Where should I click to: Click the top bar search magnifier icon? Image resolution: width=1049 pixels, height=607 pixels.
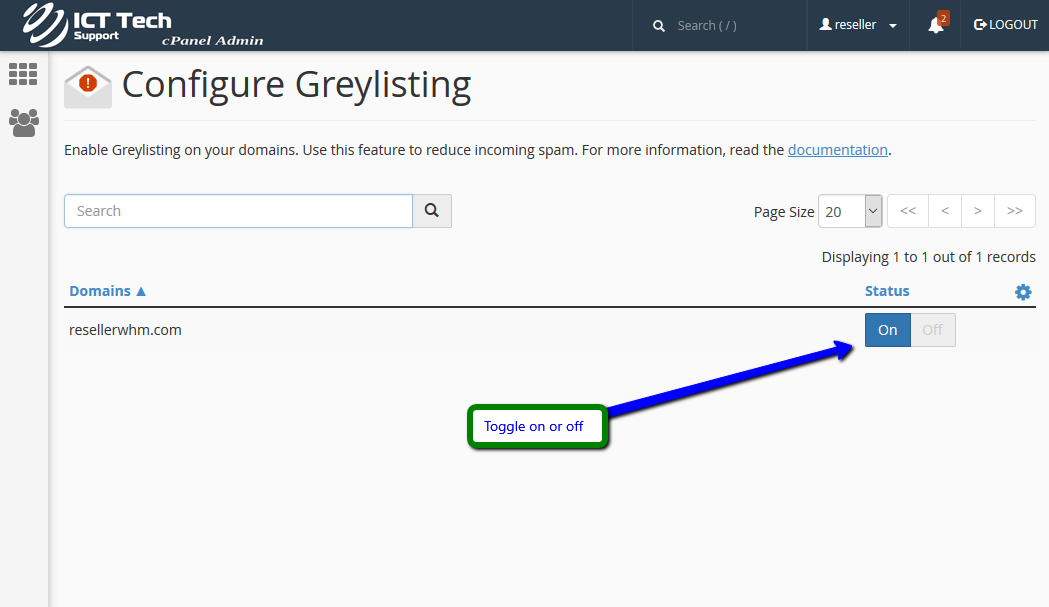[x=659, y=26]
